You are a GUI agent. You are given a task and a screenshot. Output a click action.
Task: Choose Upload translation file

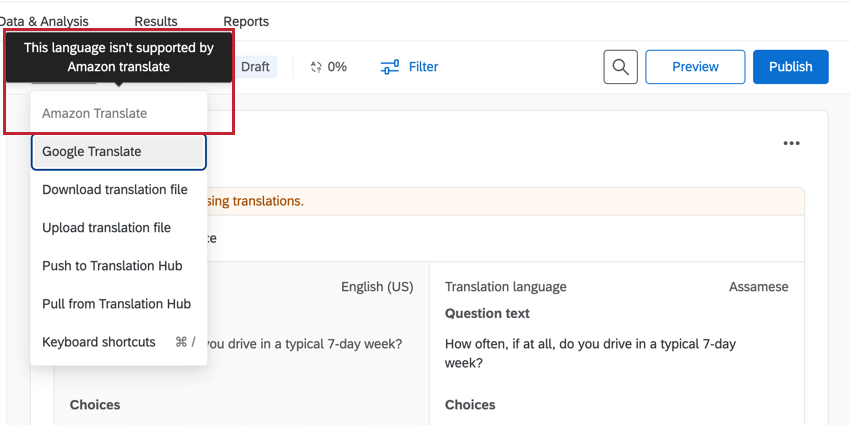coord(106,228)
